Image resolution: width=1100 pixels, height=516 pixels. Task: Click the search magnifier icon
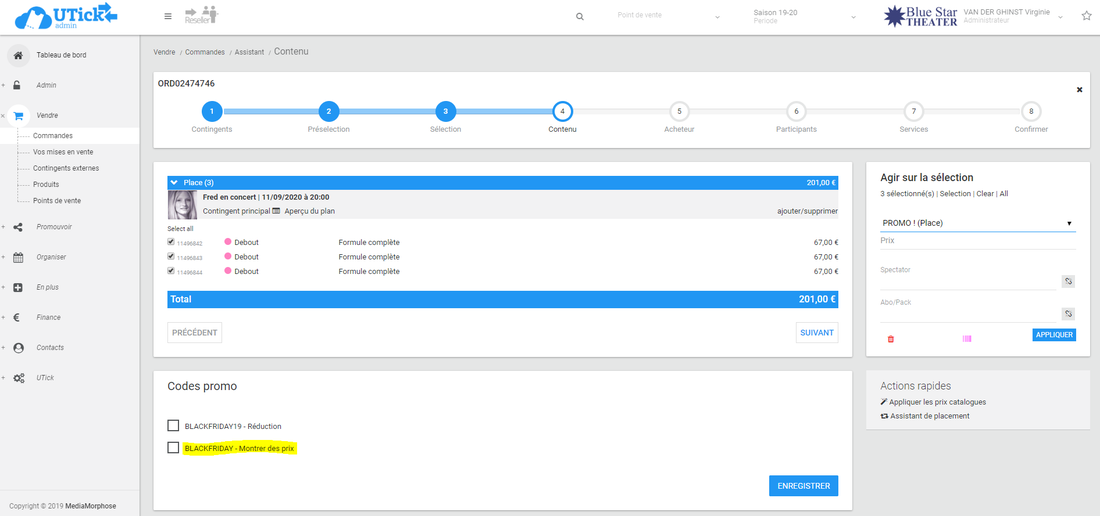(x=580, y=17)
